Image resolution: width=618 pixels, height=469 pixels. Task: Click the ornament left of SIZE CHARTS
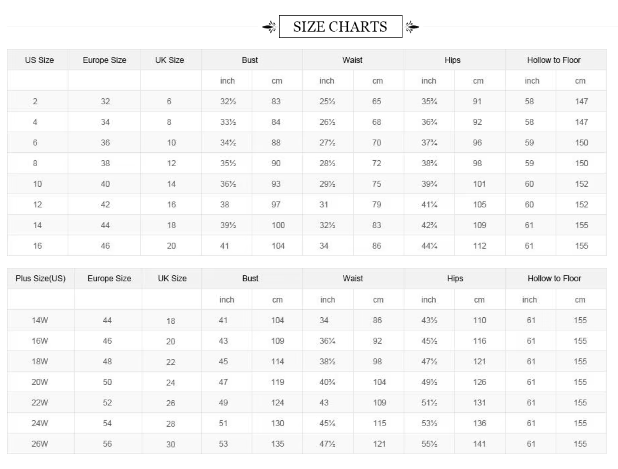click(269, 27)
